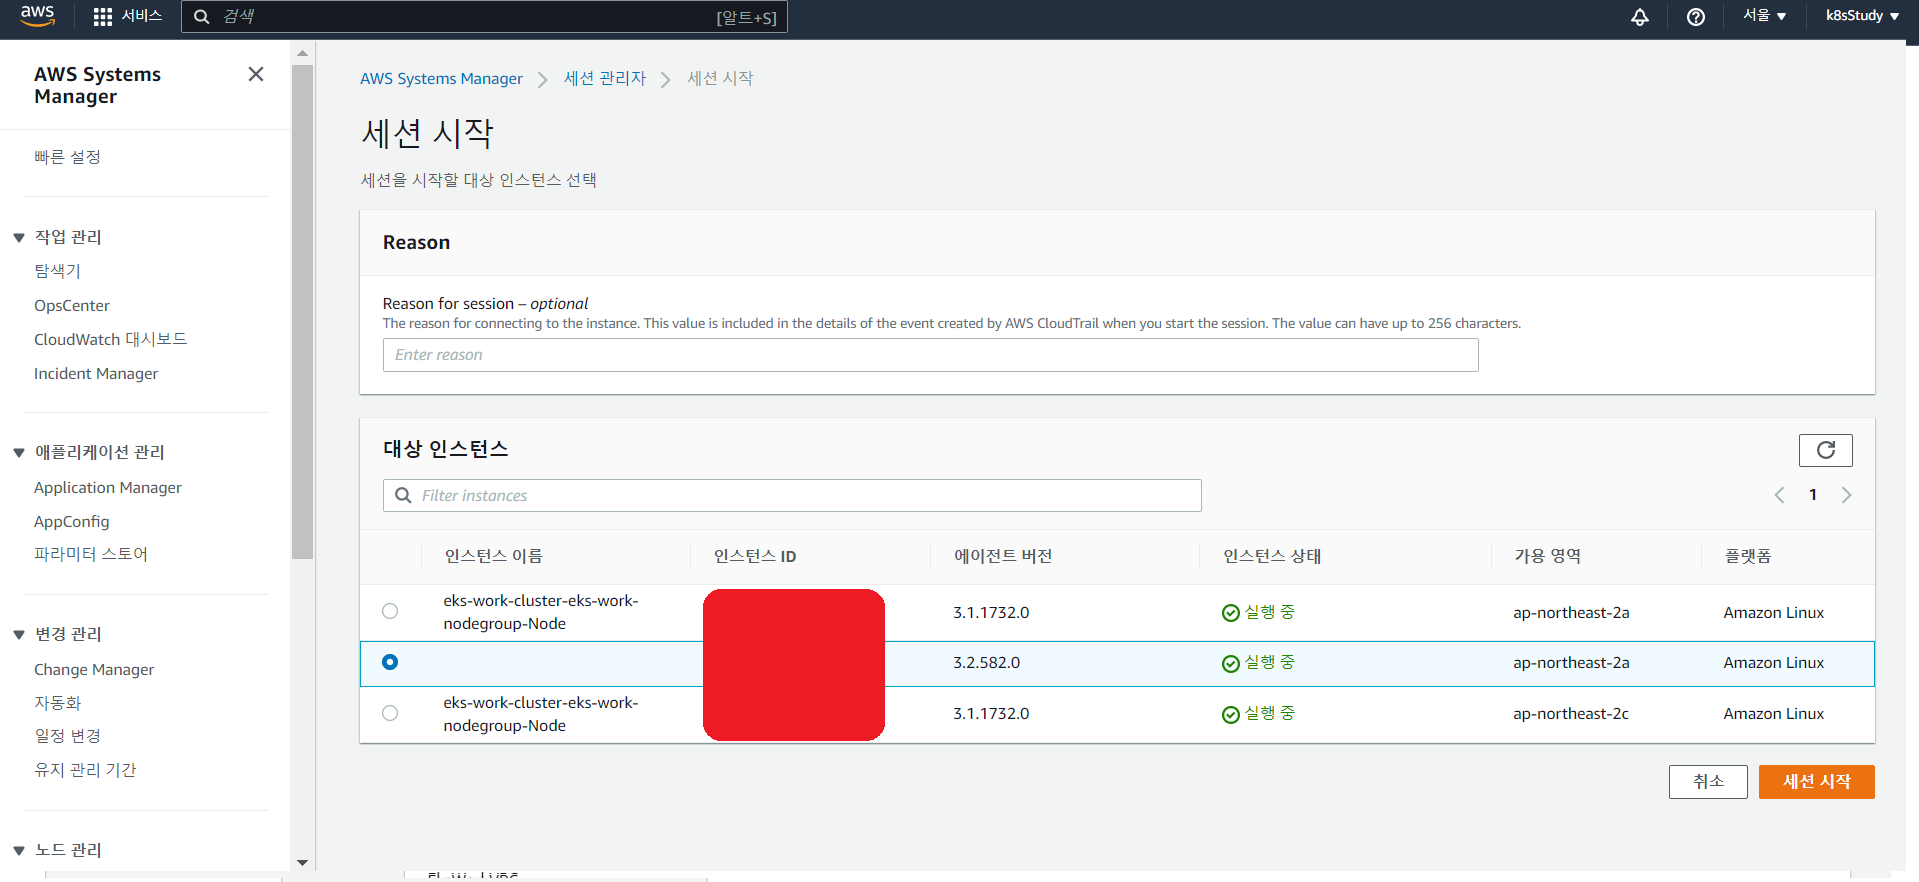Go to next page of instances
The width and height of the screenshot is (1919, 882).
(1846, 495)
